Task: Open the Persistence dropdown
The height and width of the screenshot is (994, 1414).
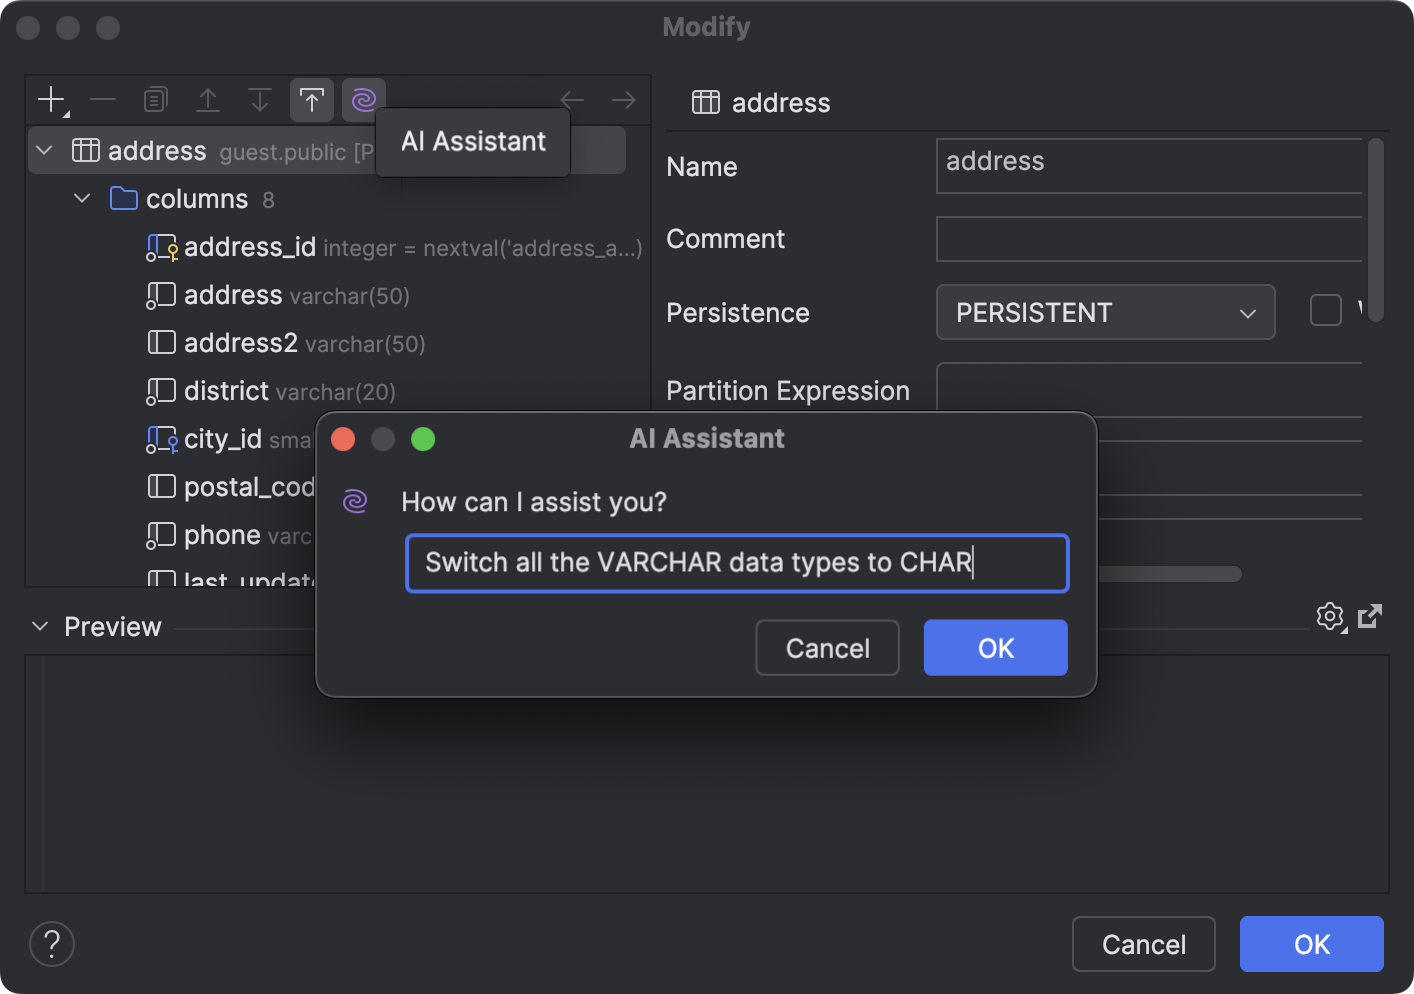Action: pos(1105,312)
